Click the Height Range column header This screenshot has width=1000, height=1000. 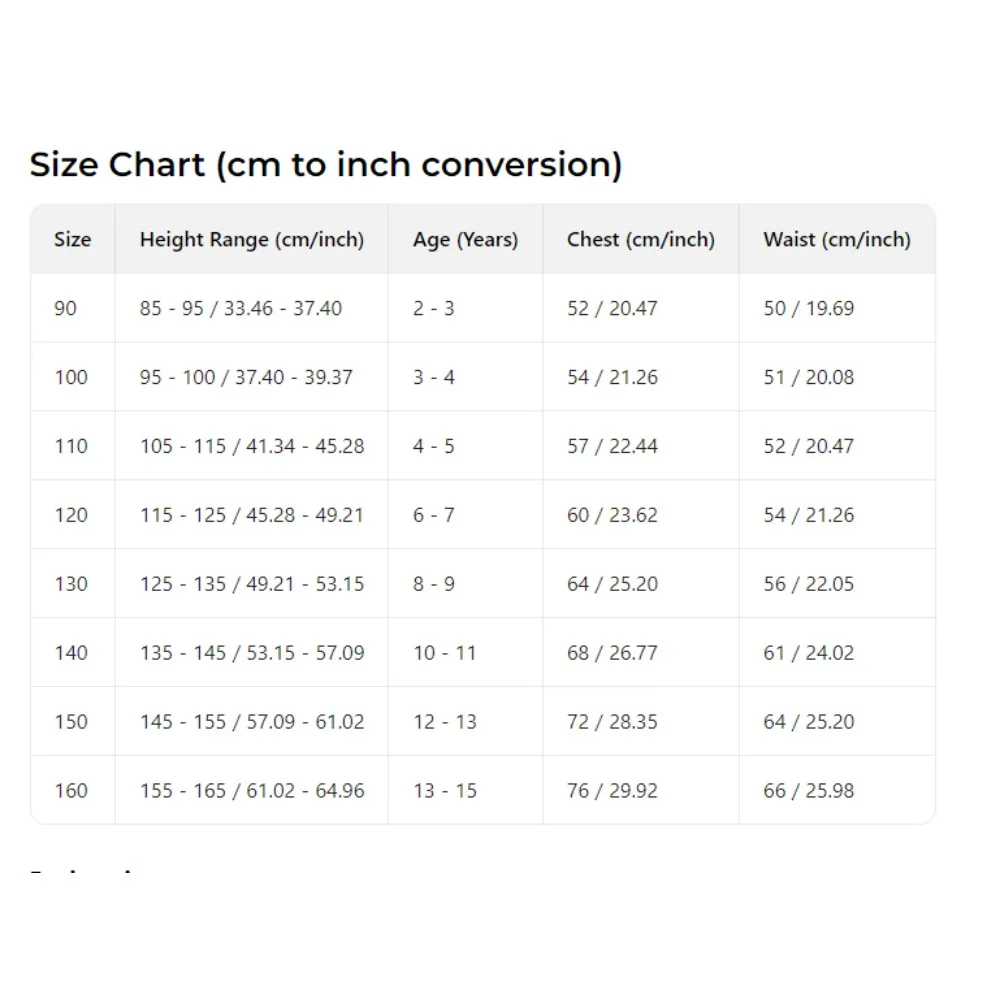[251, 240]
